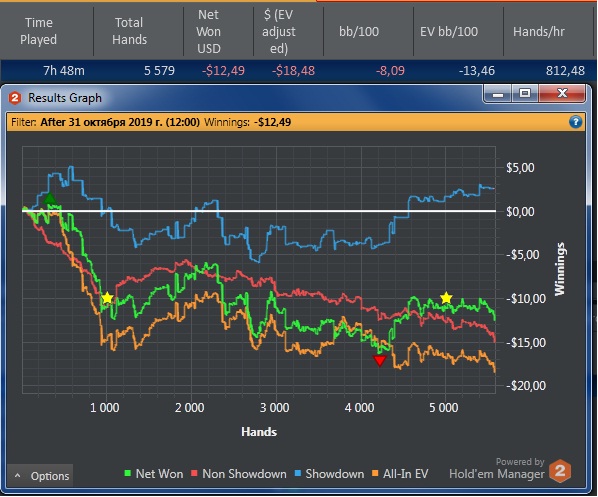Click the green up-triangle peak marker on graph
Viewport: 598px width, 497px height.
pos(50,198)
